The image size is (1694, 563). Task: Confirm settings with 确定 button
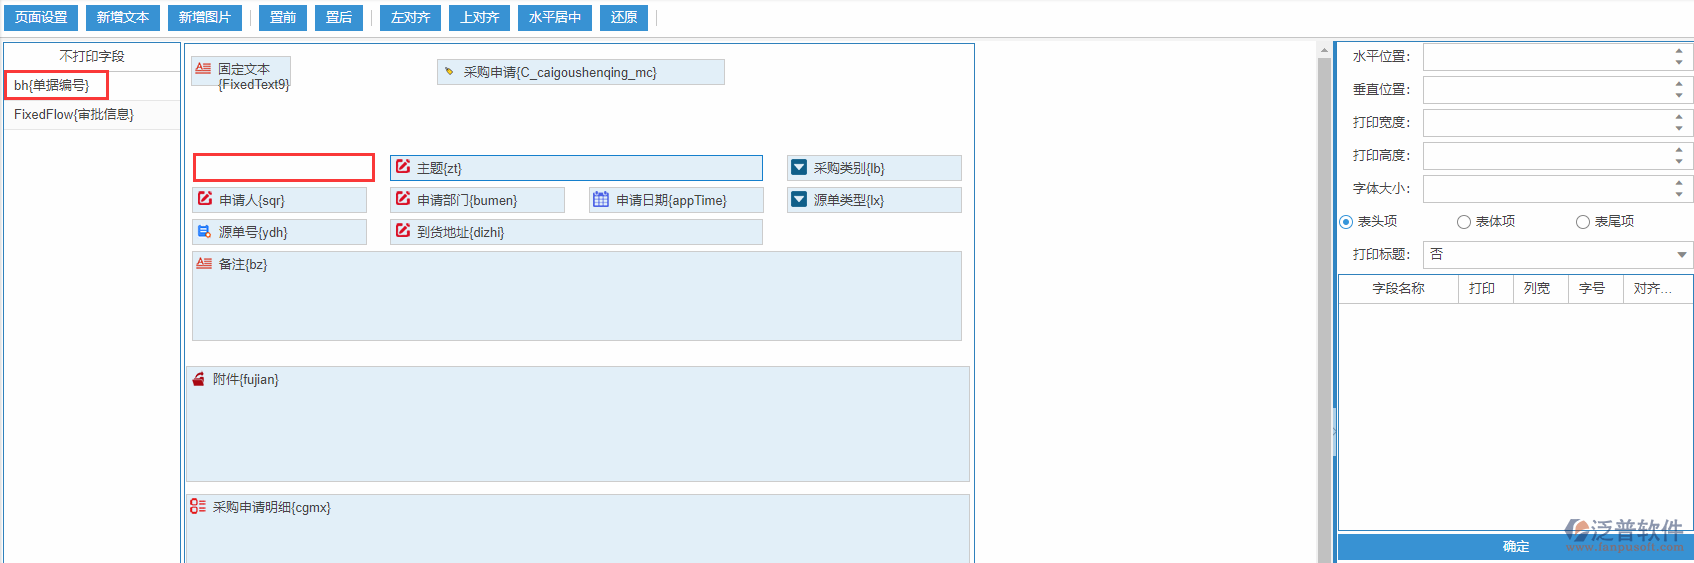click(1516, 546)
